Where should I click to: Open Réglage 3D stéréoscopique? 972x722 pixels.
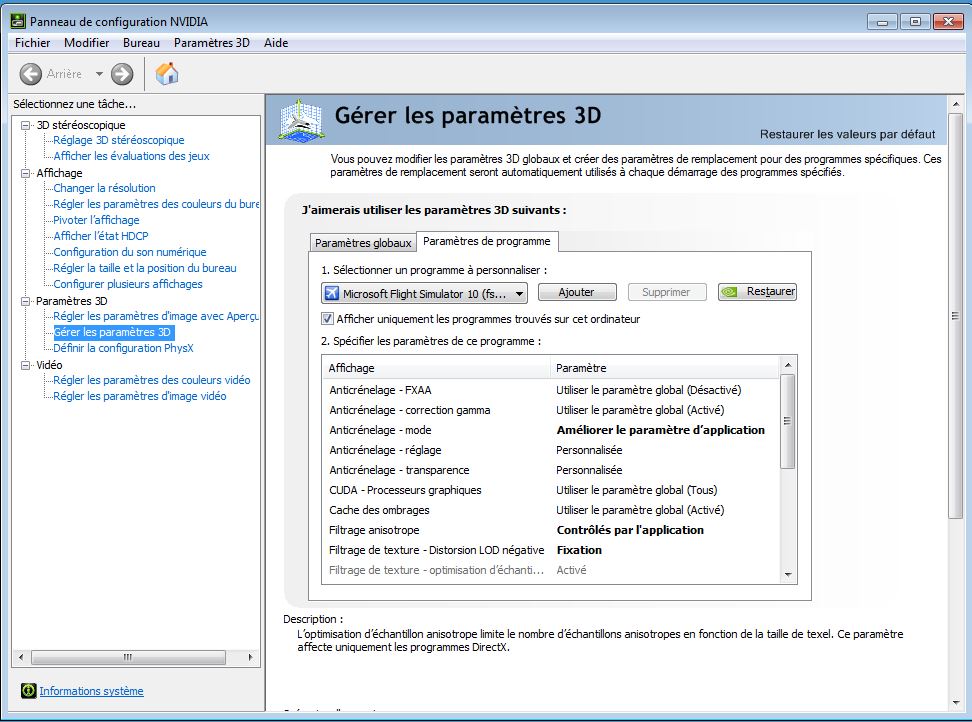pyautogui.click(x=118, y=140)
